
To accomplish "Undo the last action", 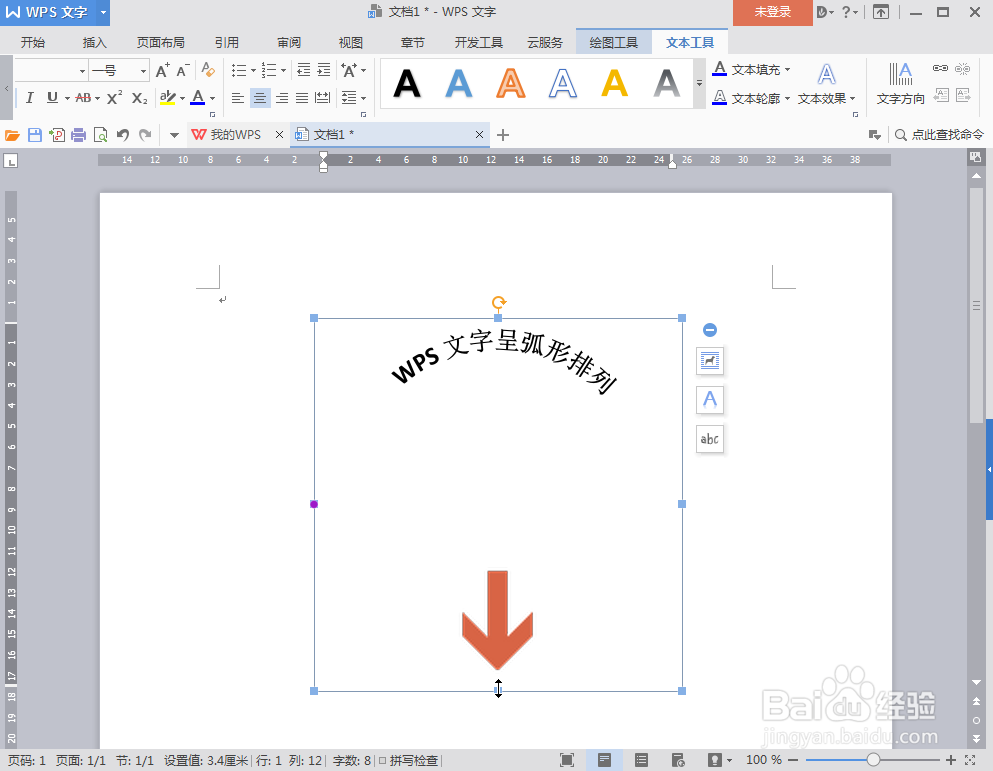I will tap(123, 135).
